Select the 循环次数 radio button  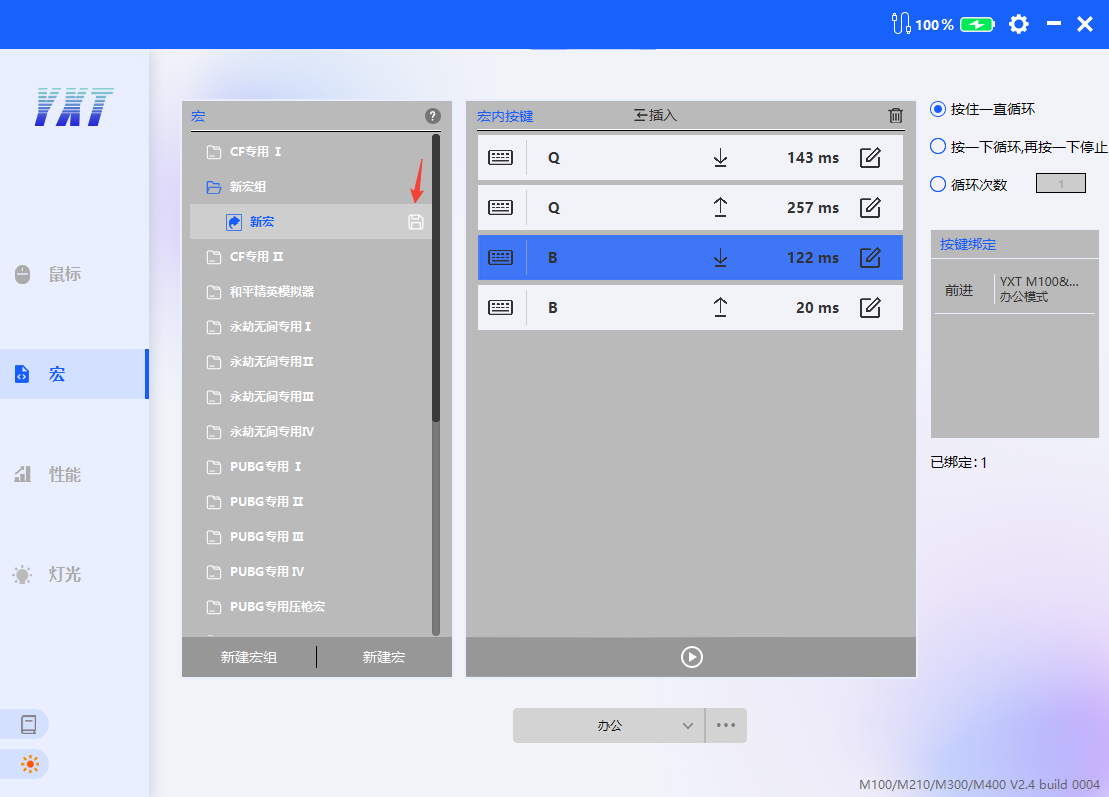tap(938, 184)
